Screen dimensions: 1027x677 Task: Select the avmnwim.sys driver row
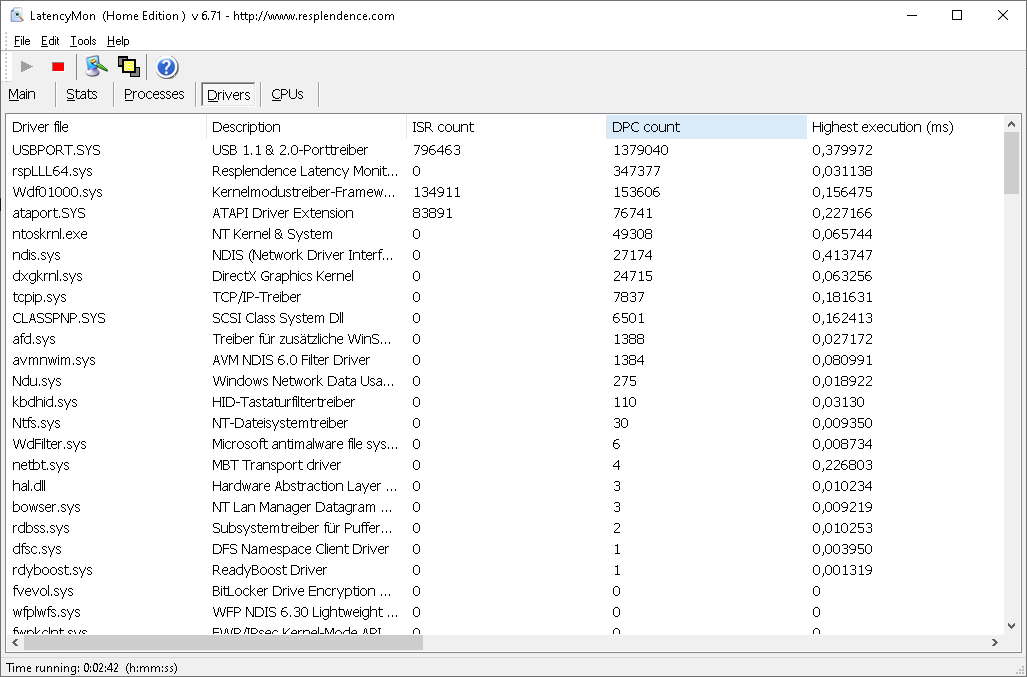click(504, 360)
